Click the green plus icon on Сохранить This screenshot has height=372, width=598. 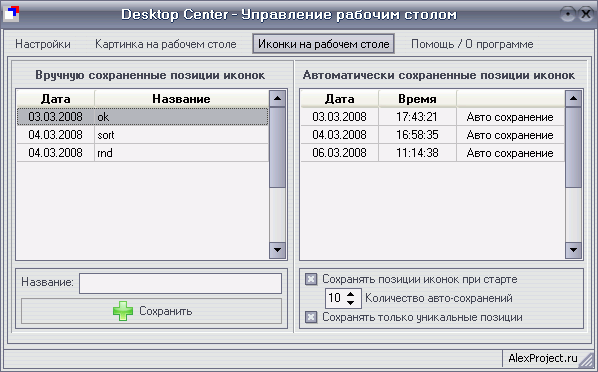[x=123, y=311]
